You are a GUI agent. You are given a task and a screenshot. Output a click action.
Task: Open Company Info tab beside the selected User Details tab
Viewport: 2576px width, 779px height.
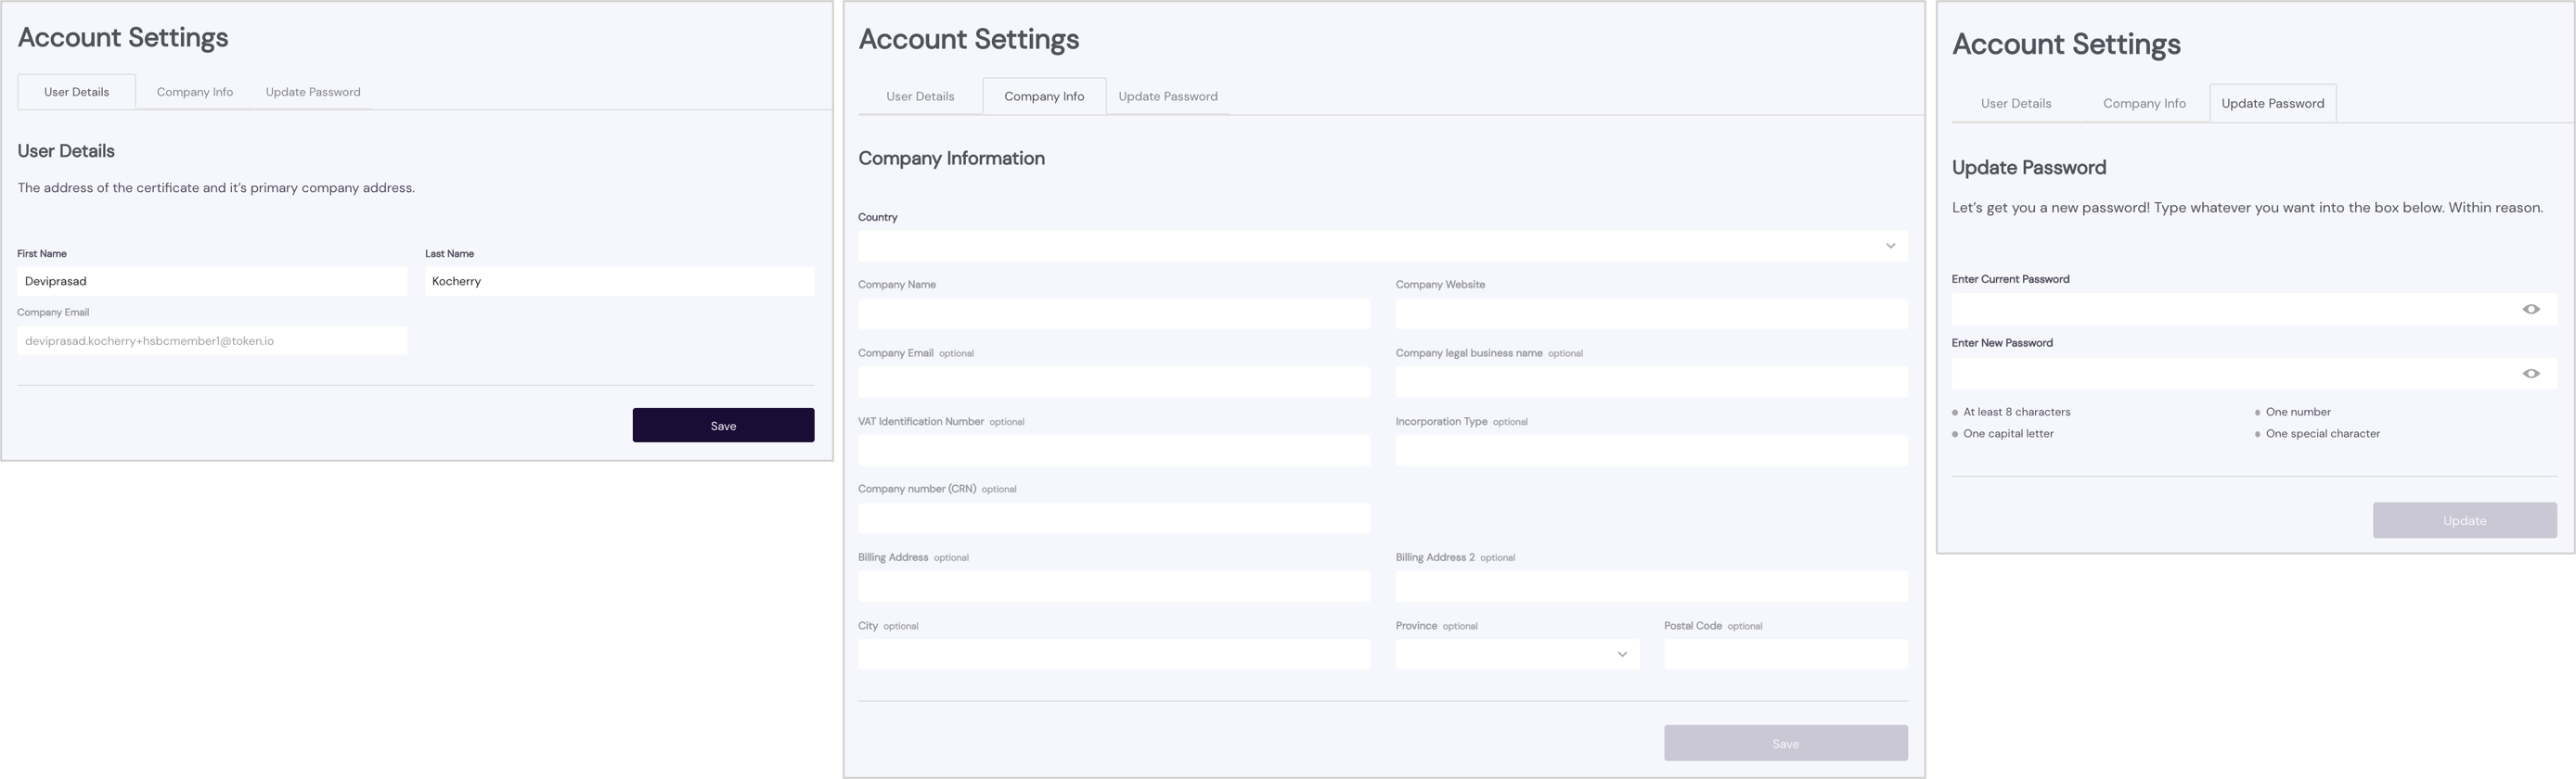[194, 92]
